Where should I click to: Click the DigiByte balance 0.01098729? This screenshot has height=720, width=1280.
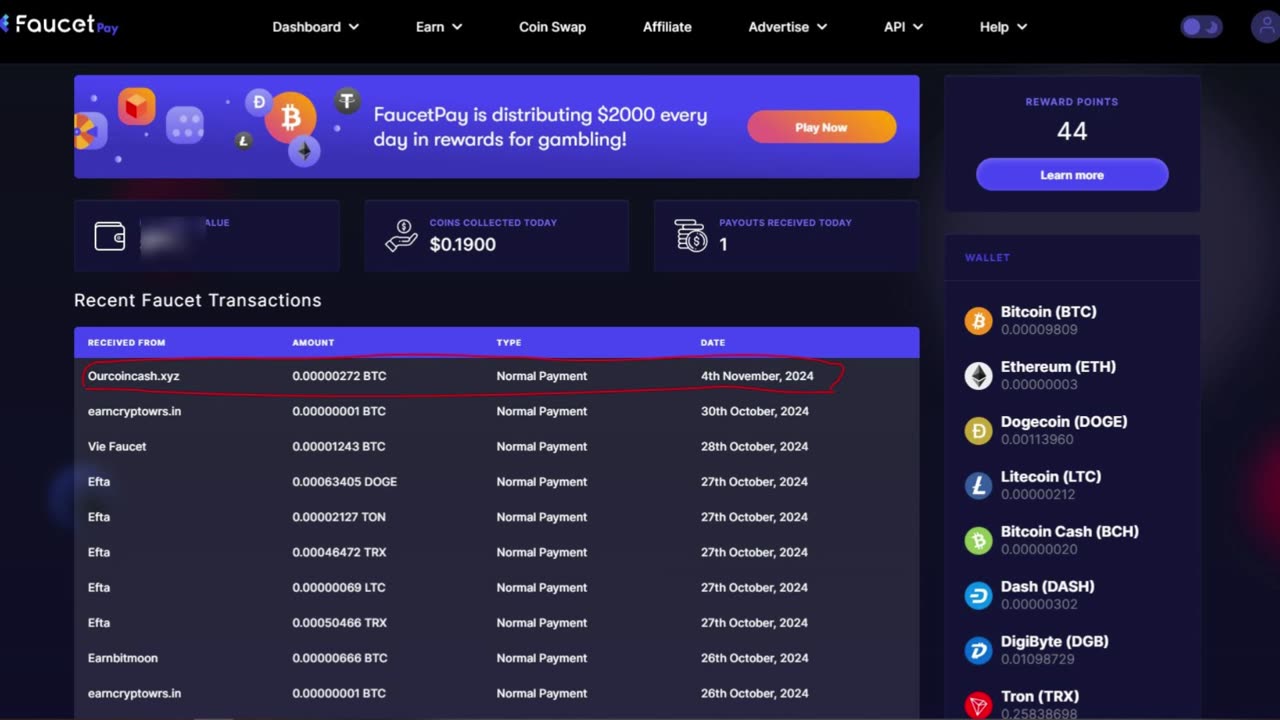click(1038, 659)
